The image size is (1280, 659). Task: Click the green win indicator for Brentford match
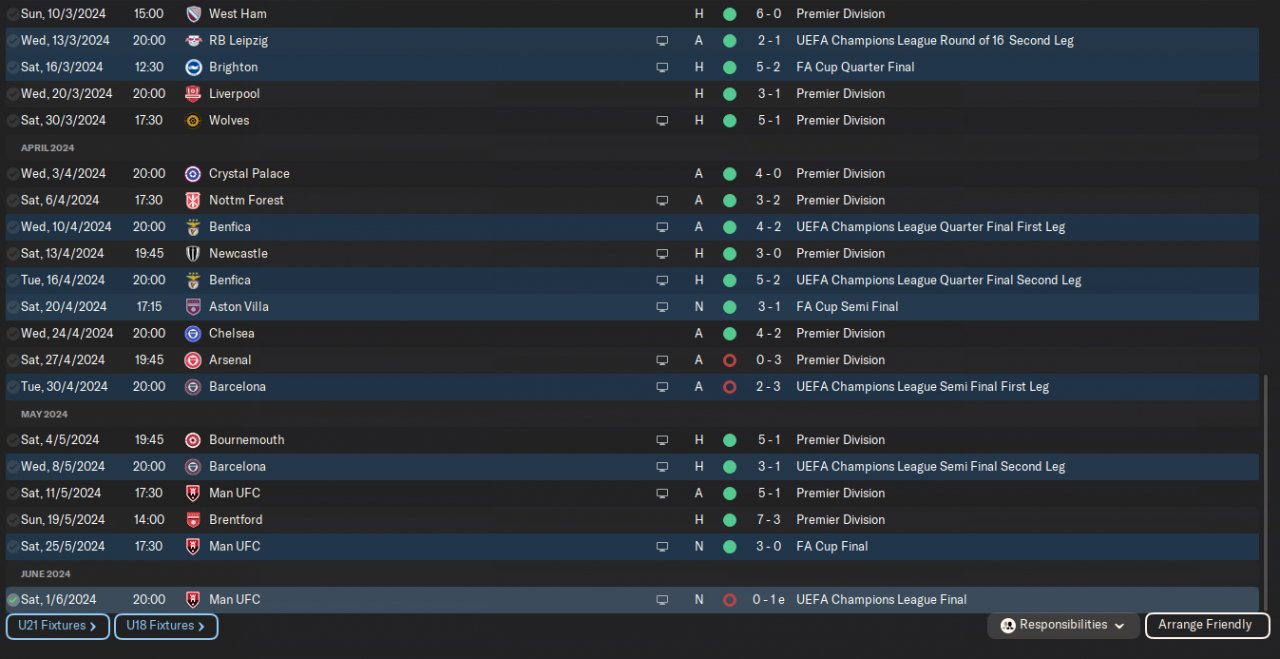[729, 520]
